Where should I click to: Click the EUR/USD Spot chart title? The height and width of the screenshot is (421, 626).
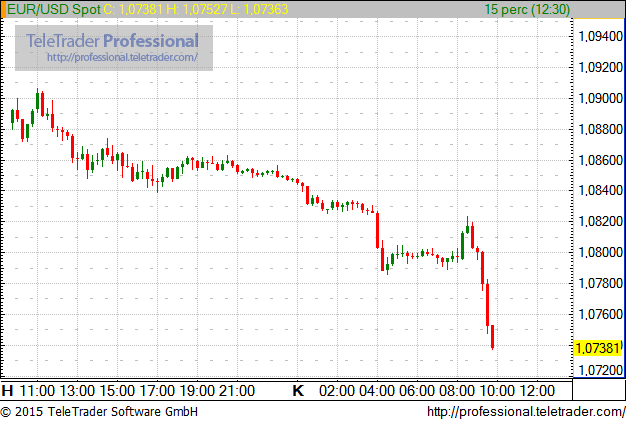[54, 9]
